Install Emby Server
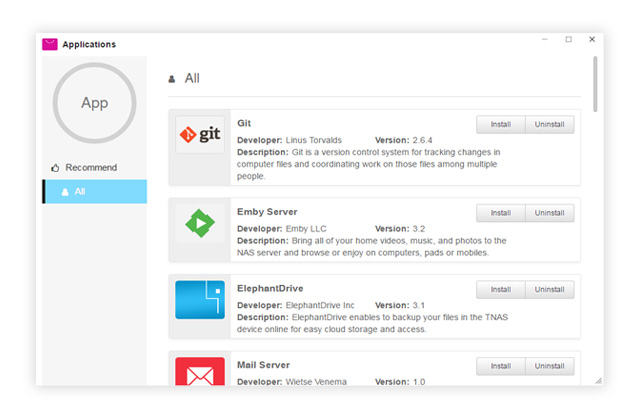 tap(500, 213)
